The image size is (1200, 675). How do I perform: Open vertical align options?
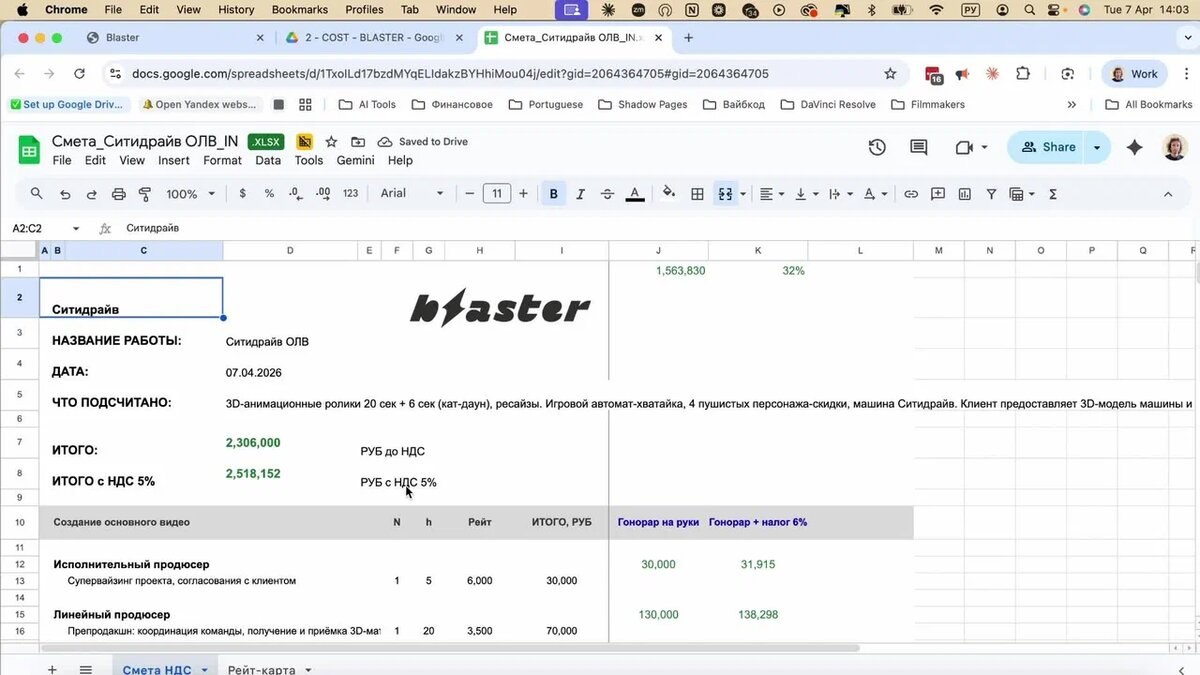coord(805,194)
